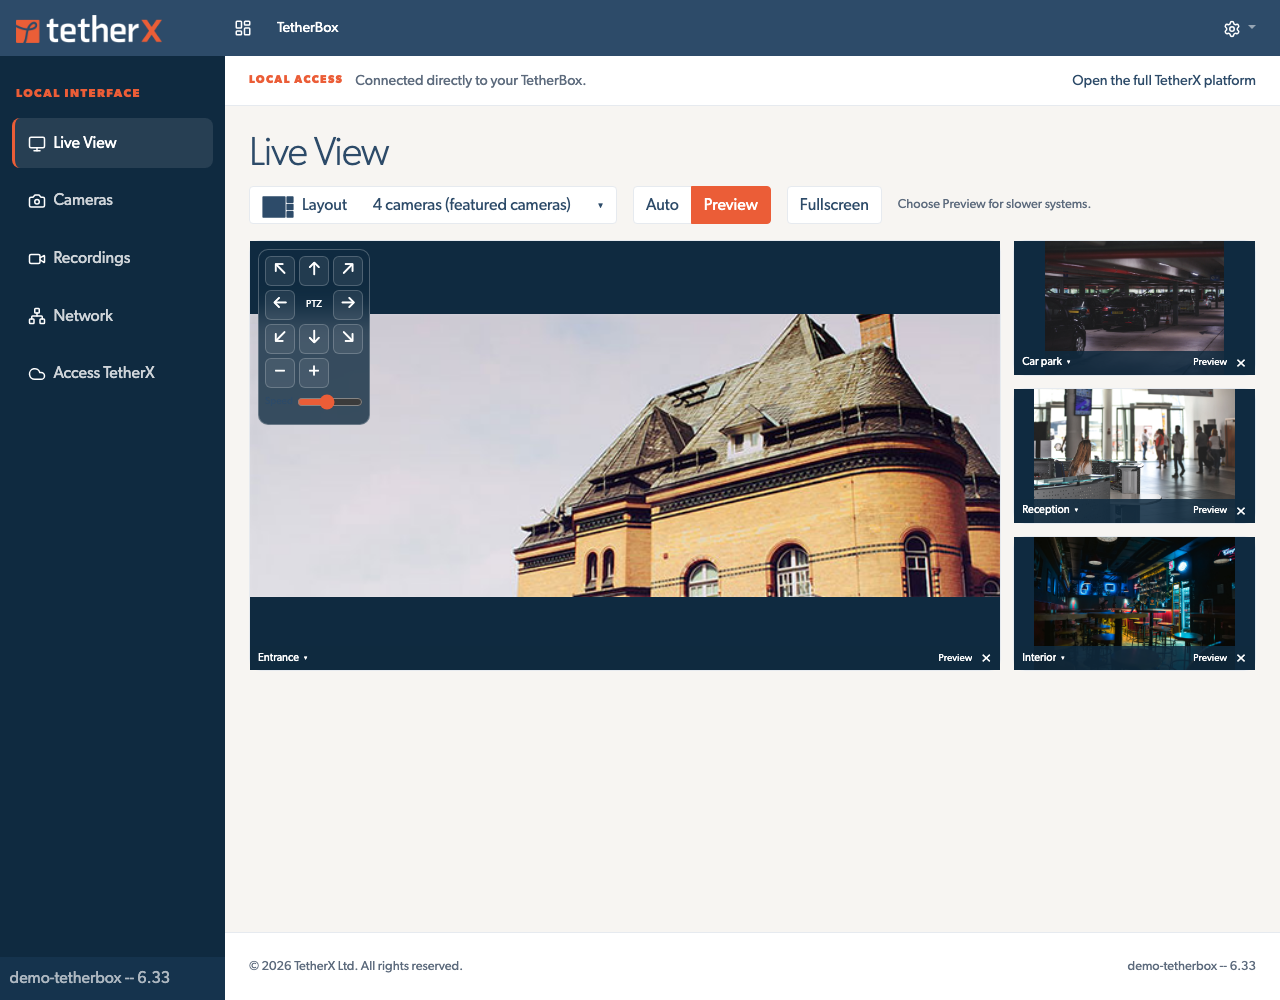Open the full TetherX platform link

point(1164,80)
